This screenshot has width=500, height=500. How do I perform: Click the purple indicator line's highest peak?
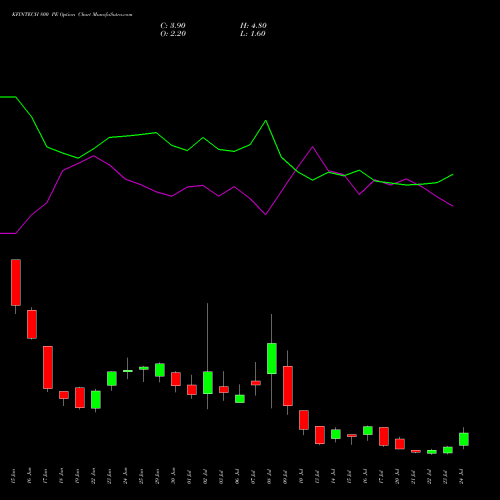coord(312,147)
